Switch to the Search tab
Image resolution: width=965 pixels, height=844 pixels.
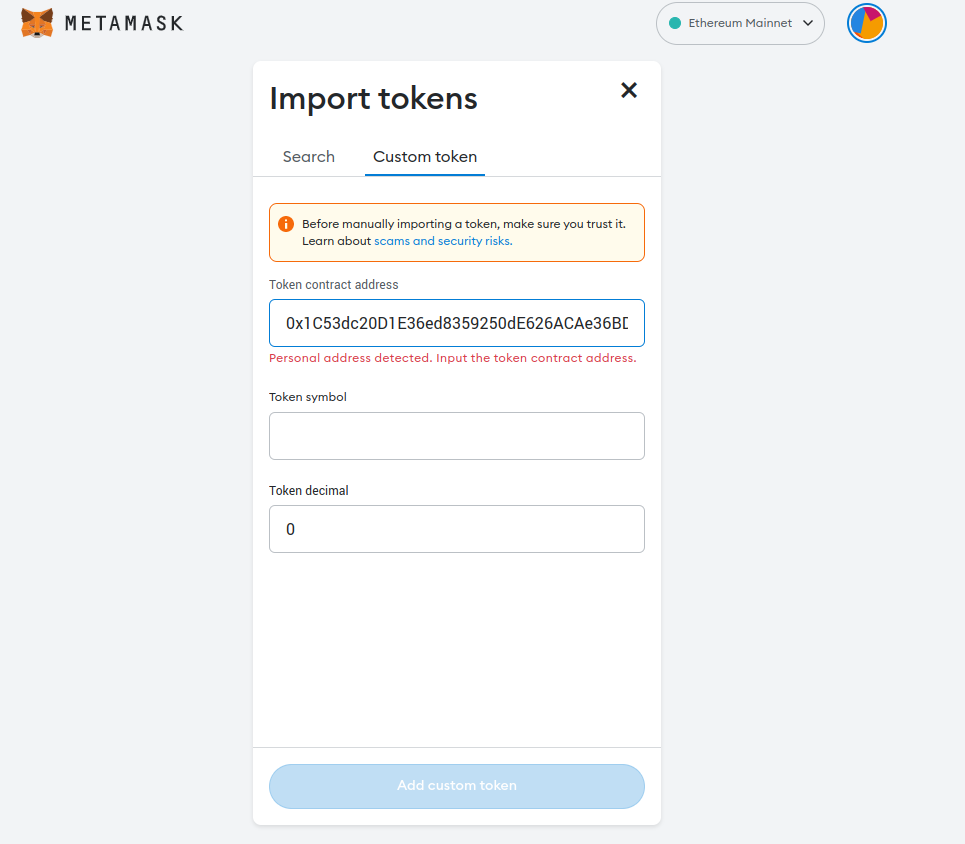tap(308, 157)
